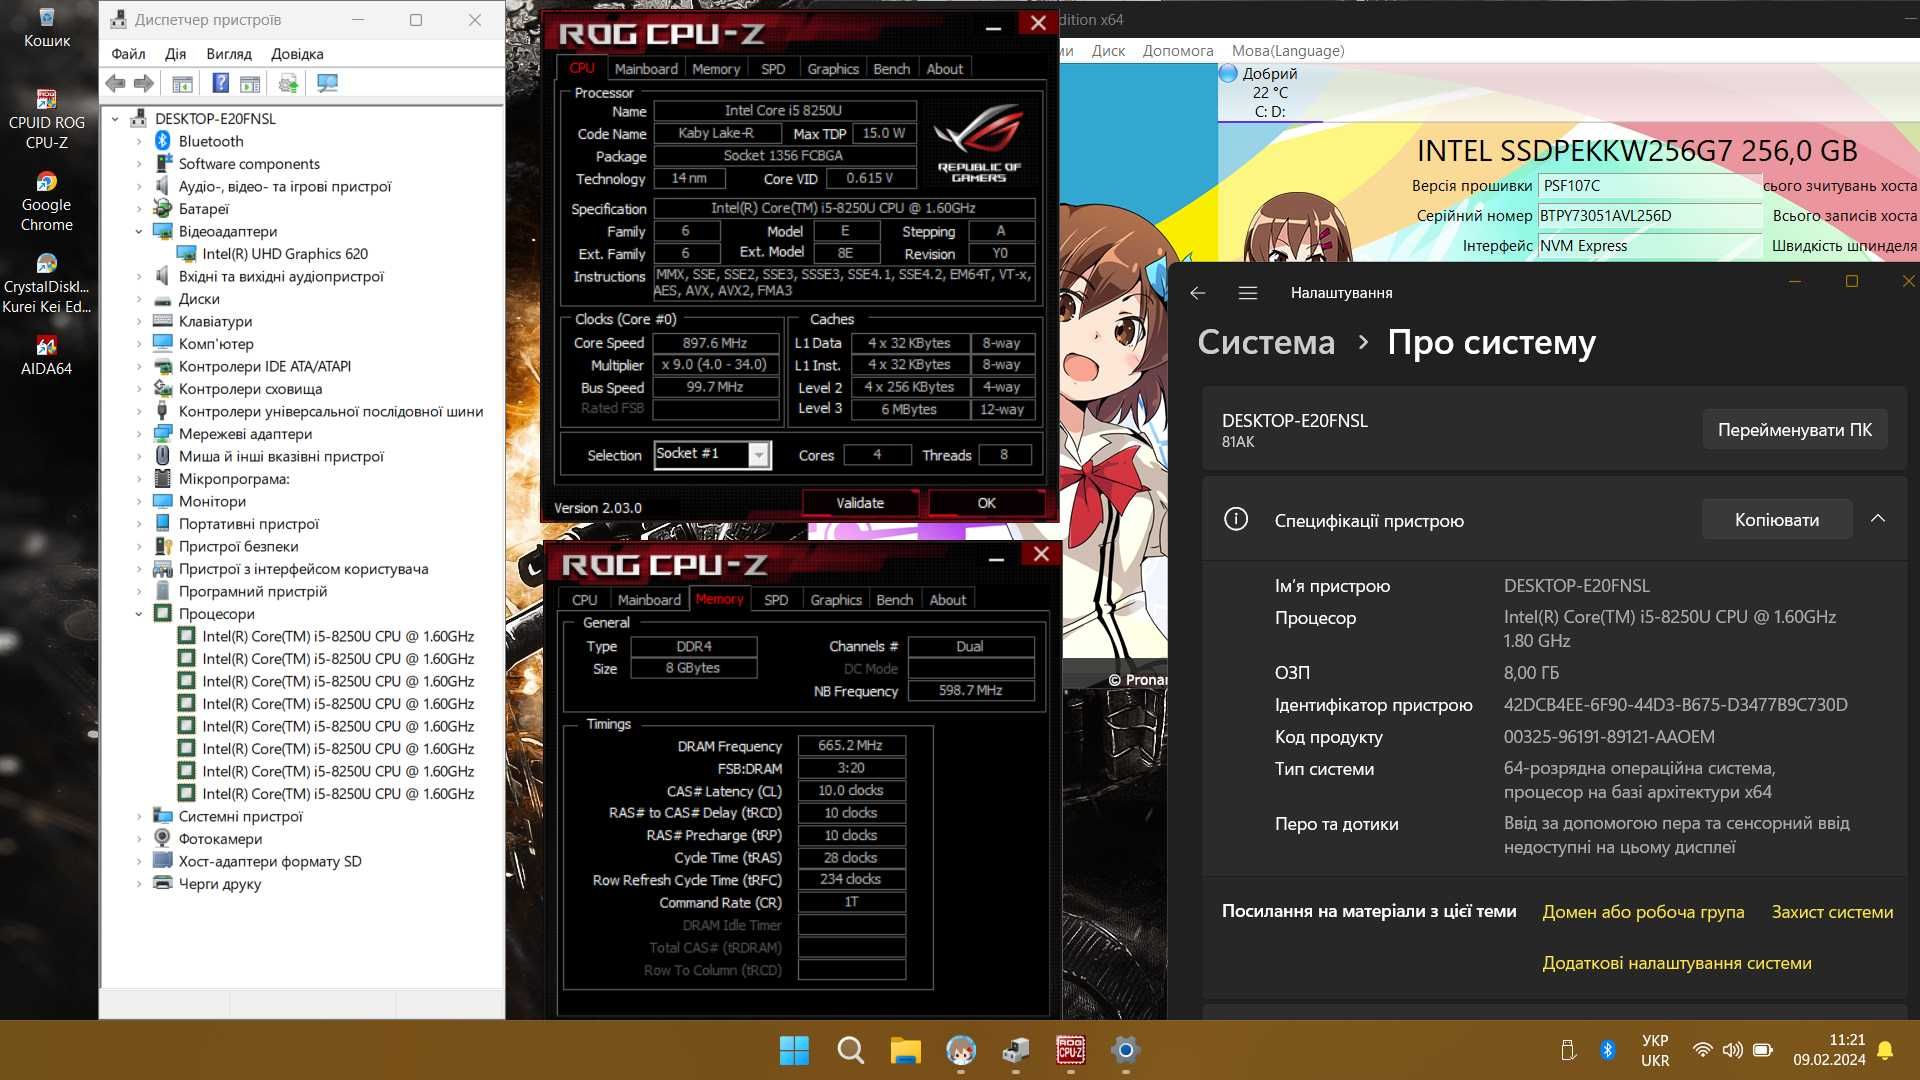Click firmware version field PSF107C

pyautogui.click(x=1650, y=186)
